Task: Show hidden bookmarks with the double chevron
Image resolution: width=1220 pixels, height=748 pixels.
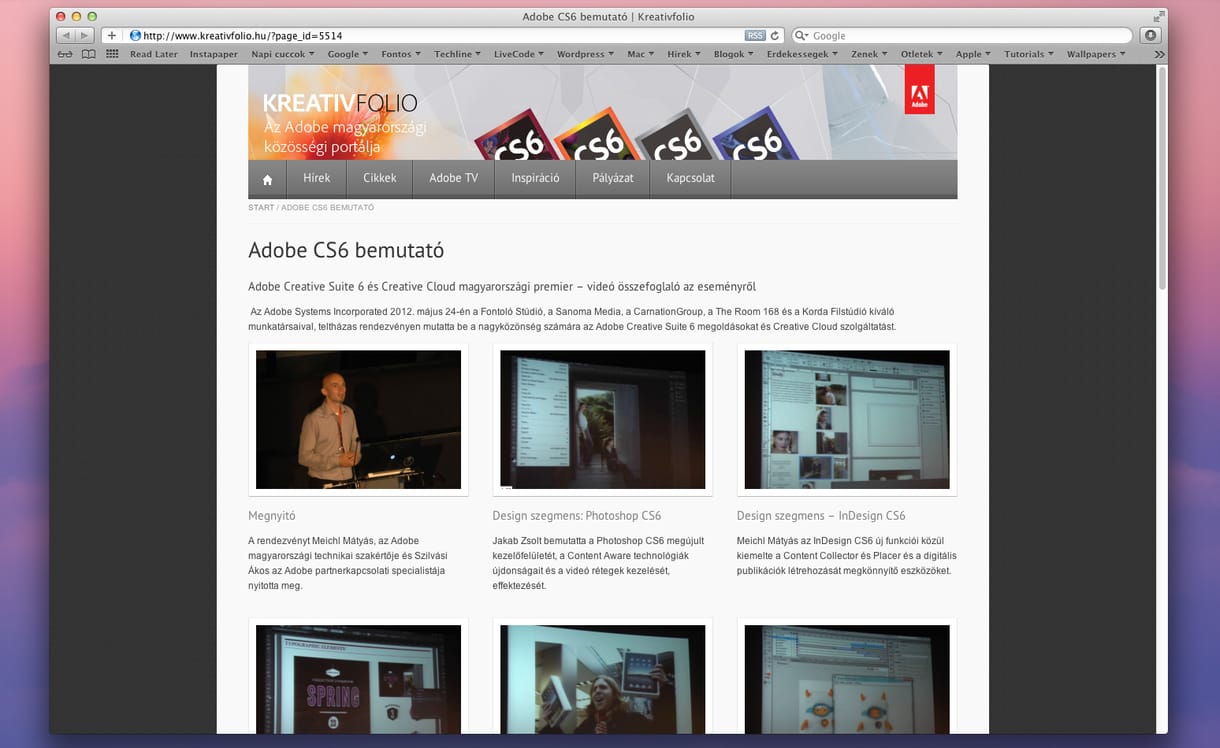Action: (1159, 54)
